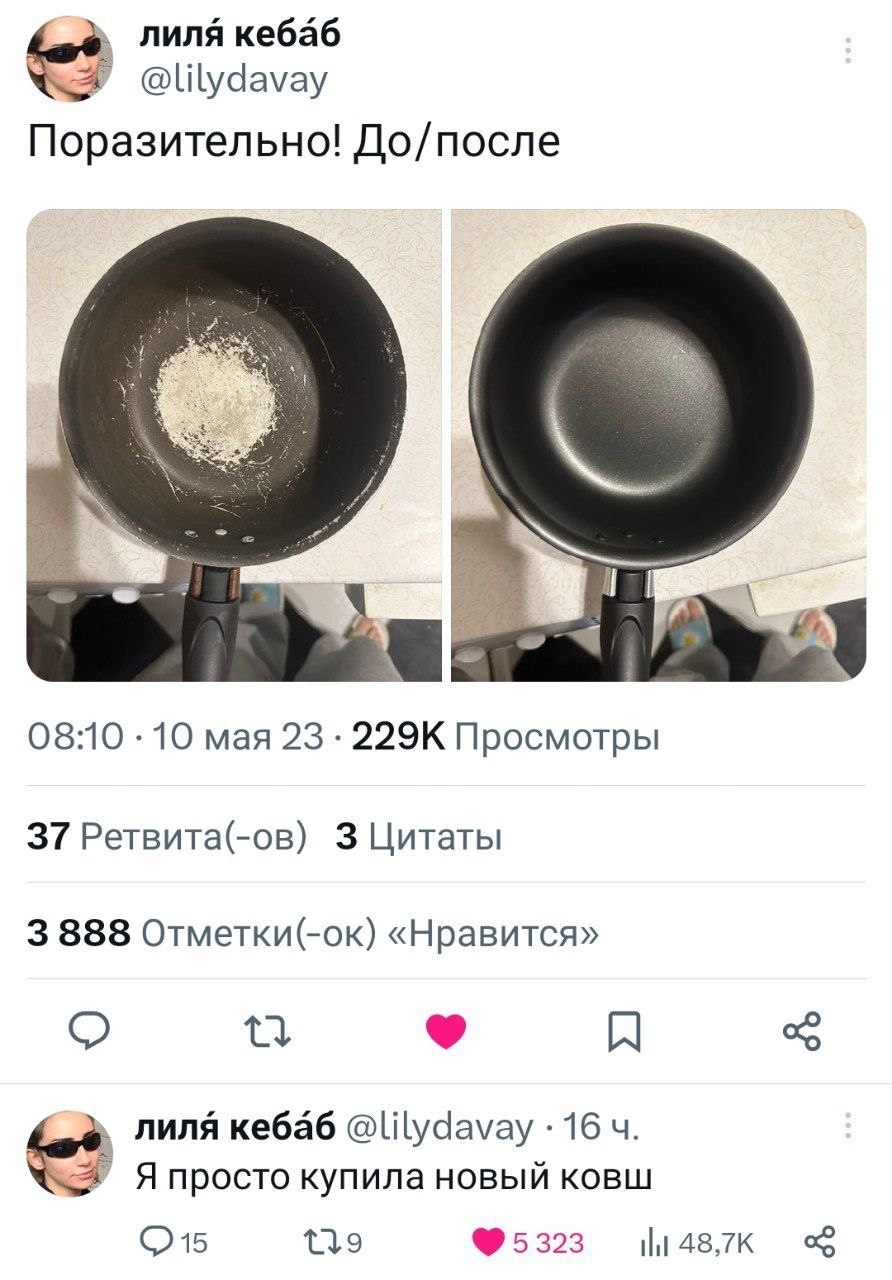This screenshot has height=1280, width=892.
Task: Retweet the reply with 9 retweets
Action: point(328,1243)
